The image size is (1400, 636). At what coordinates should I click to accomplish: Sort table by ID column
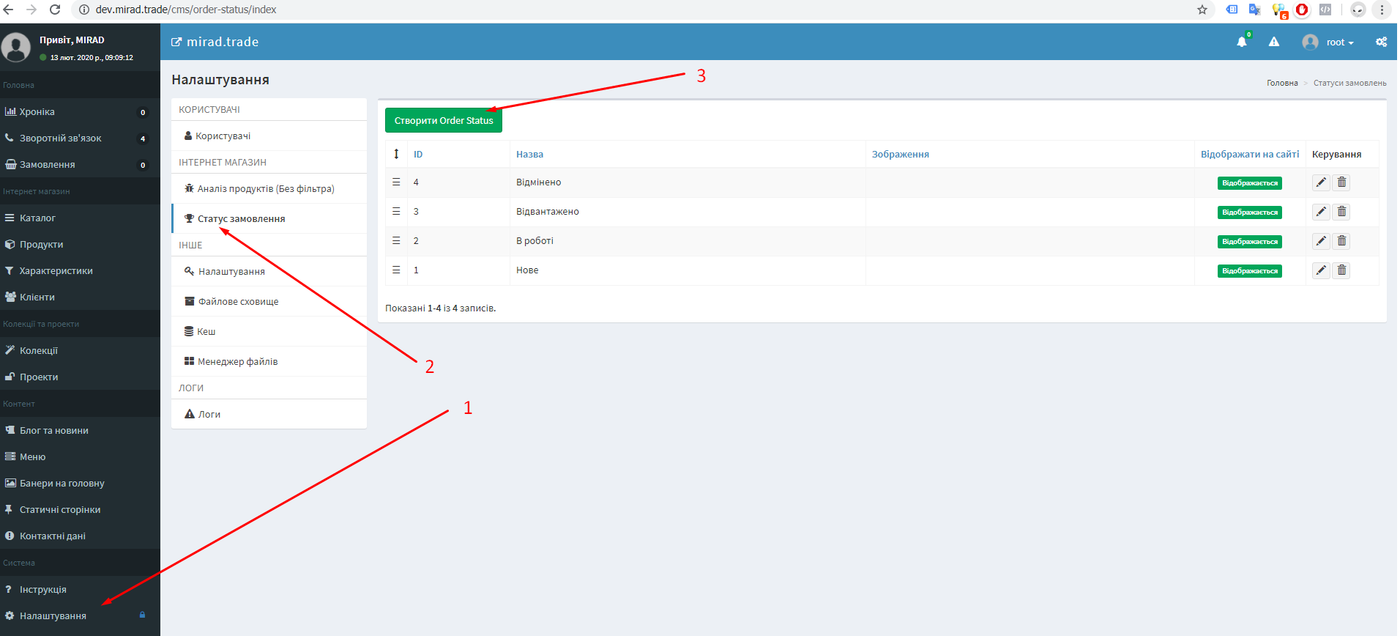tap(418, 154)
